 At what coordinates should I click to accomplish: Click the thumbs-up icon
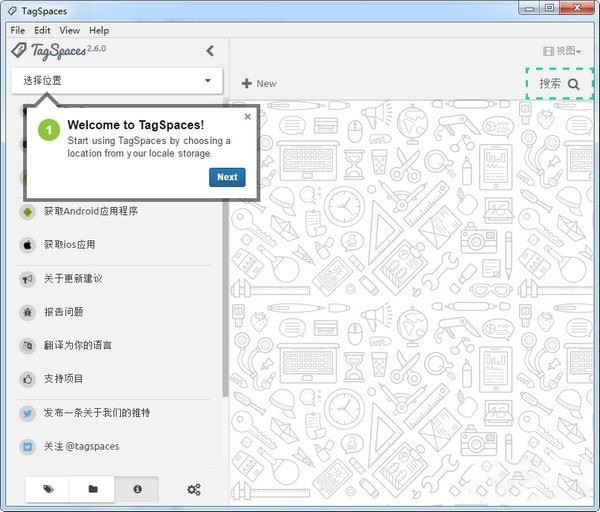(x=28, y=379)
